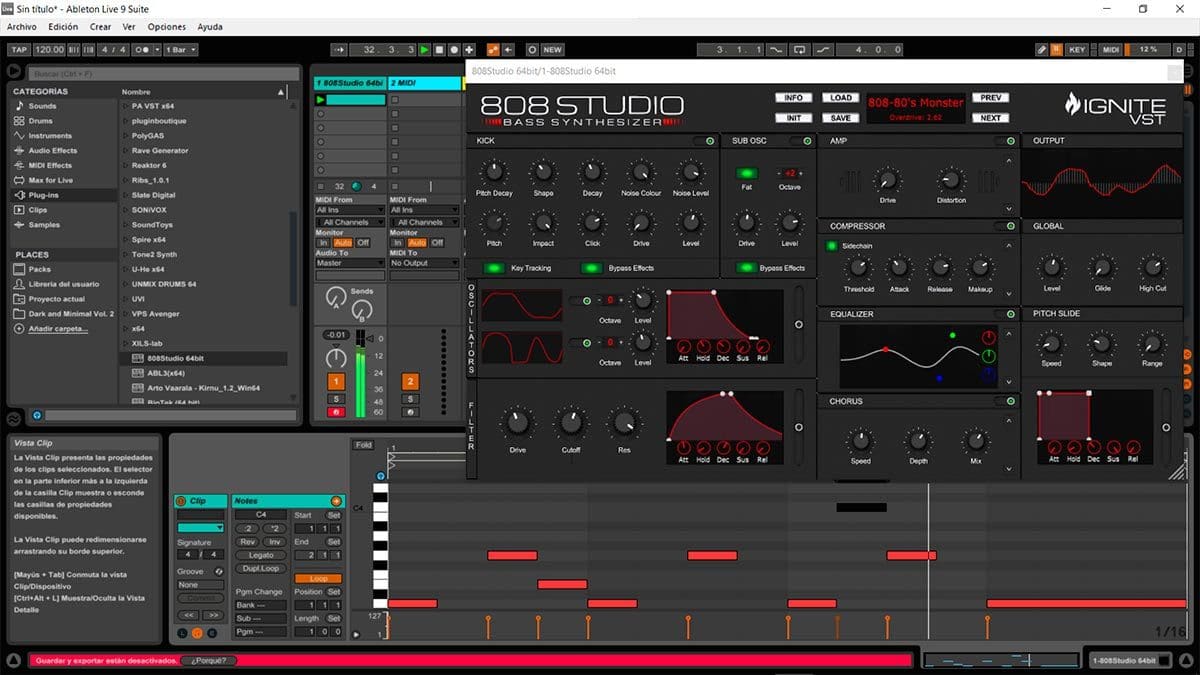
Task: Click the transport Play button
Action: [425, 49]
